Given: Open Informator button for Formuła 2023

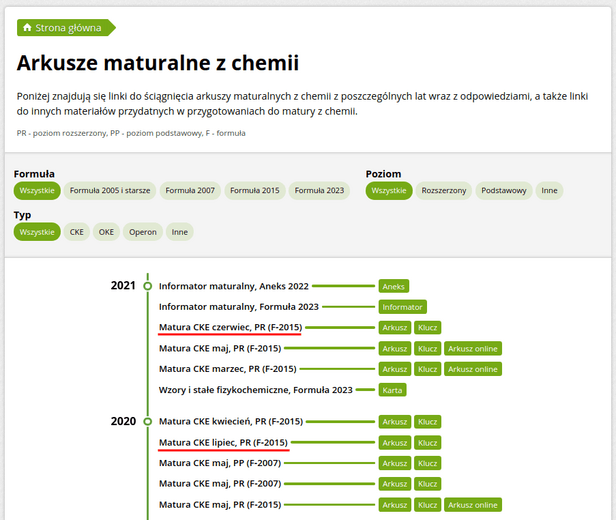Looking at the screenshot, I should point(403,307).
